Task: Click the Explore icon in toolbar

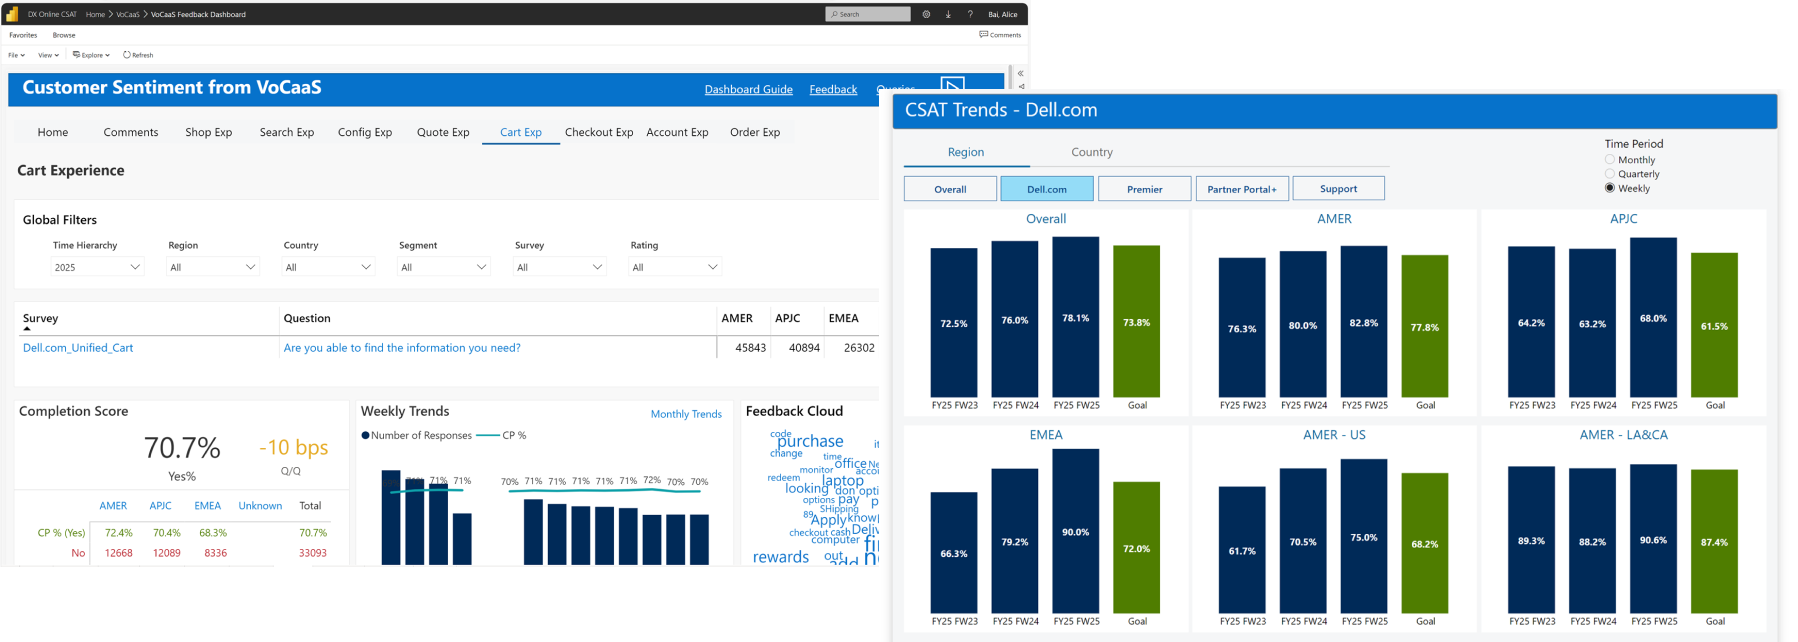Action: click(x=77, y=55)
